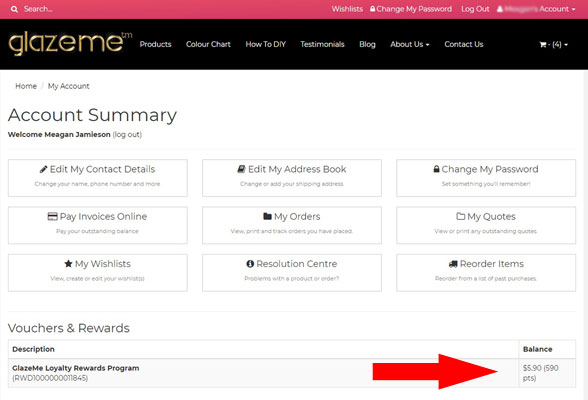588x400 pixels.
Task: Click the (log out) link beside welcome
Action: click(127, 135)
